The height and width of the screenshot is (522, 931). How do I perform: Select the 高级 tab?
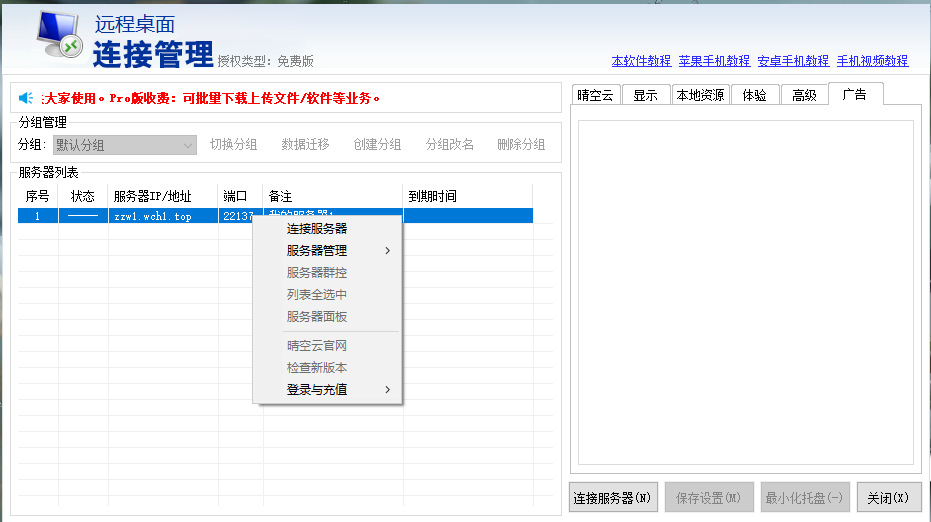804,96
